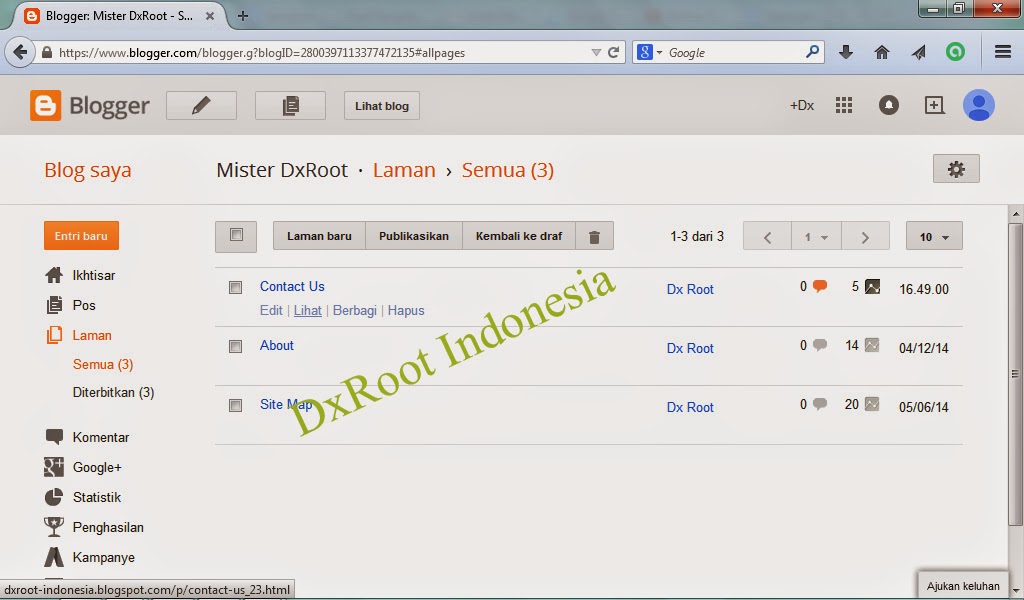Click the Dx Root author in Site Map row
Viewport: 1024px width, 600px height.
pos(690,407)
